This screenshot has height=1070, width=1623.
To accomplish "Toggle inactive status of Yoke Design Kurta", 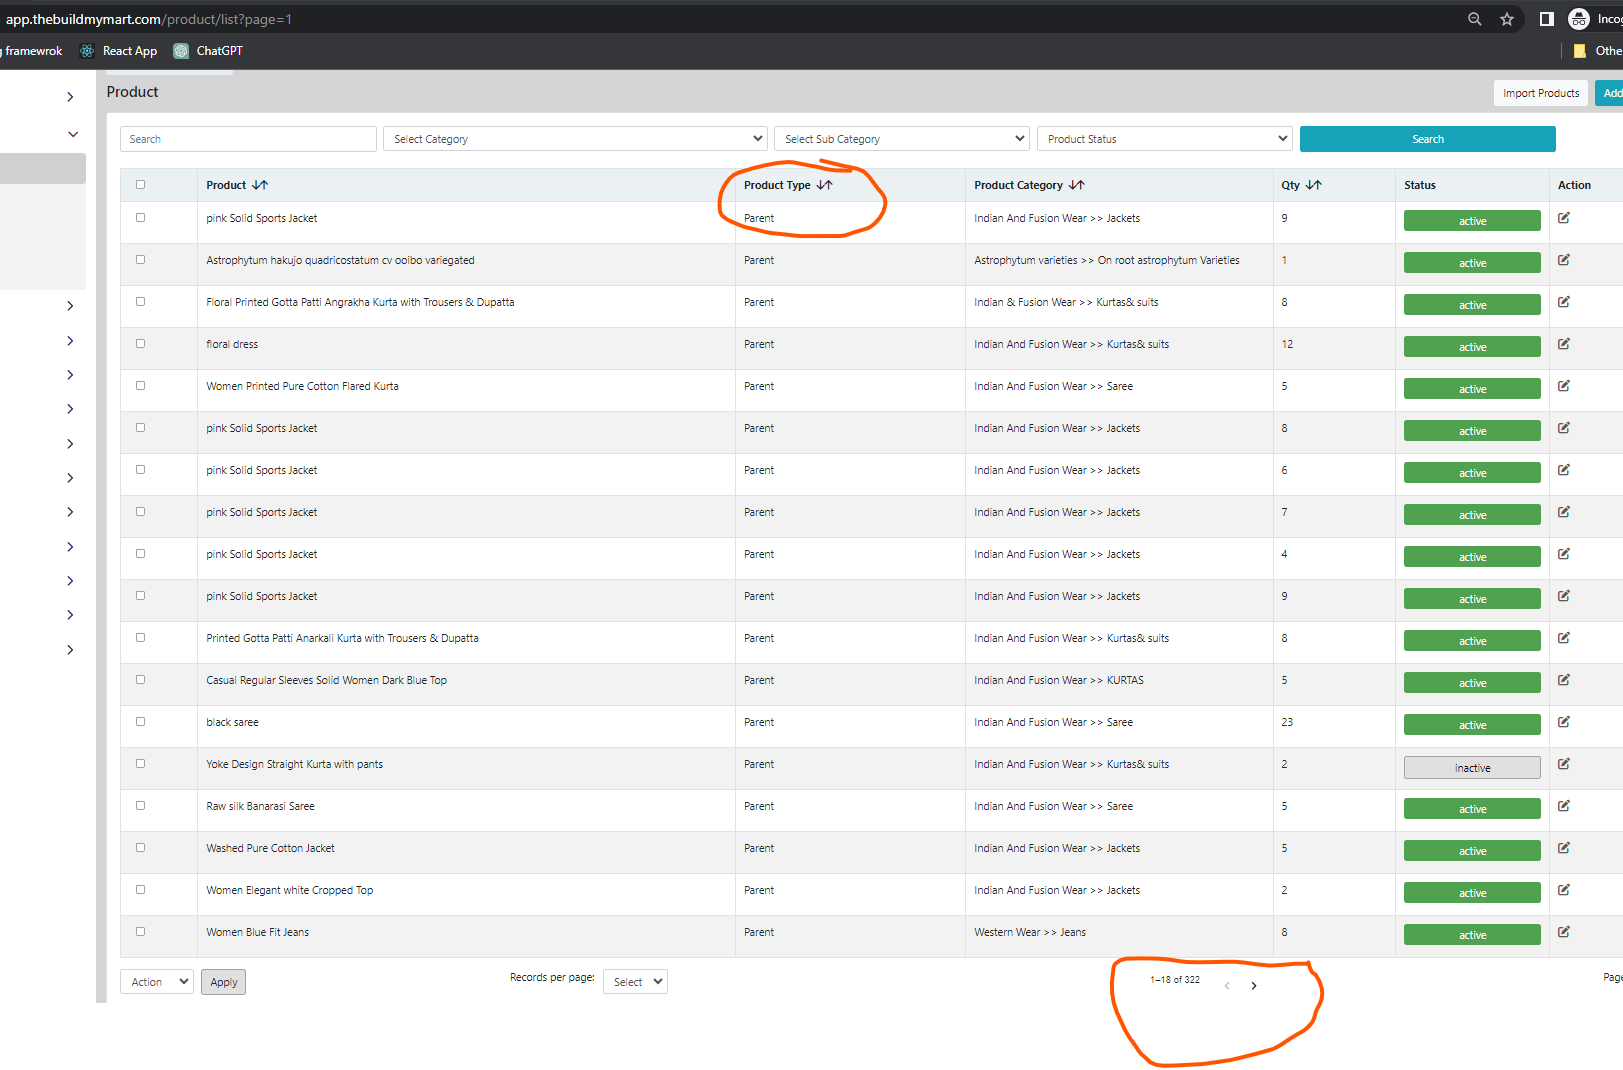I will pyautogui.click(x=1472, y=767).
